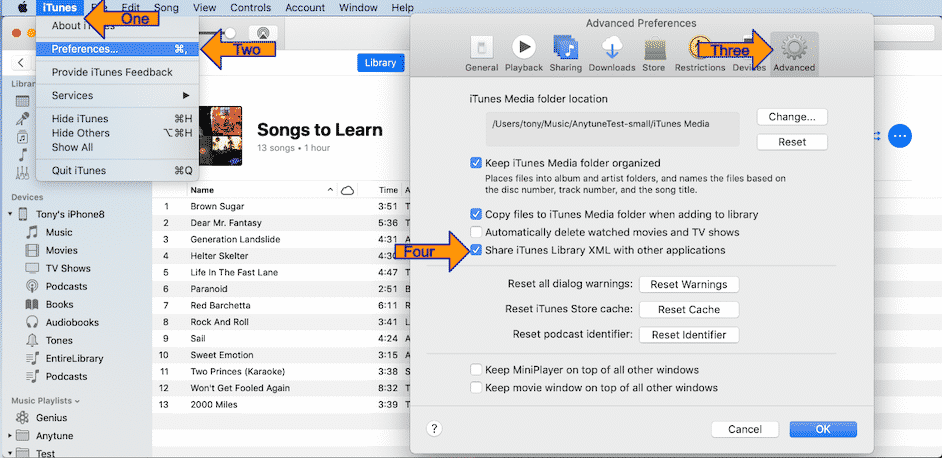The height and width of the screenshot is (458, 942).
Task: Enable Keep movie window on top checkbox
Action: click(476, 388)
